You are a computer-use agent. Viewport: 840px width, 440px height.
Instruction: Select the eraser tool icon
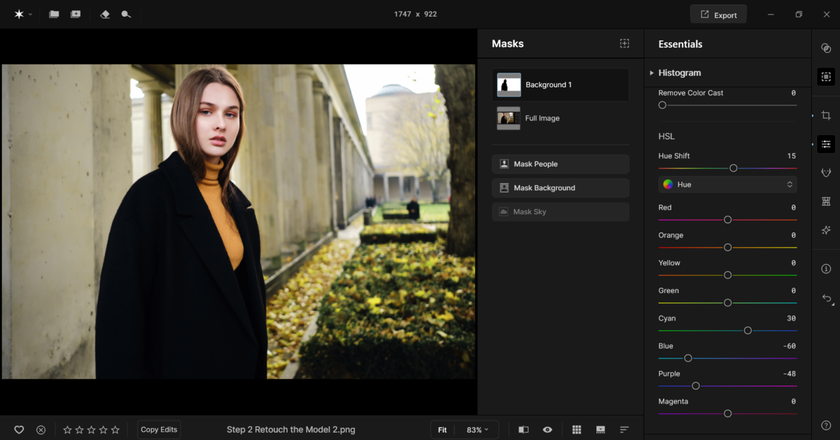(105, 14)
